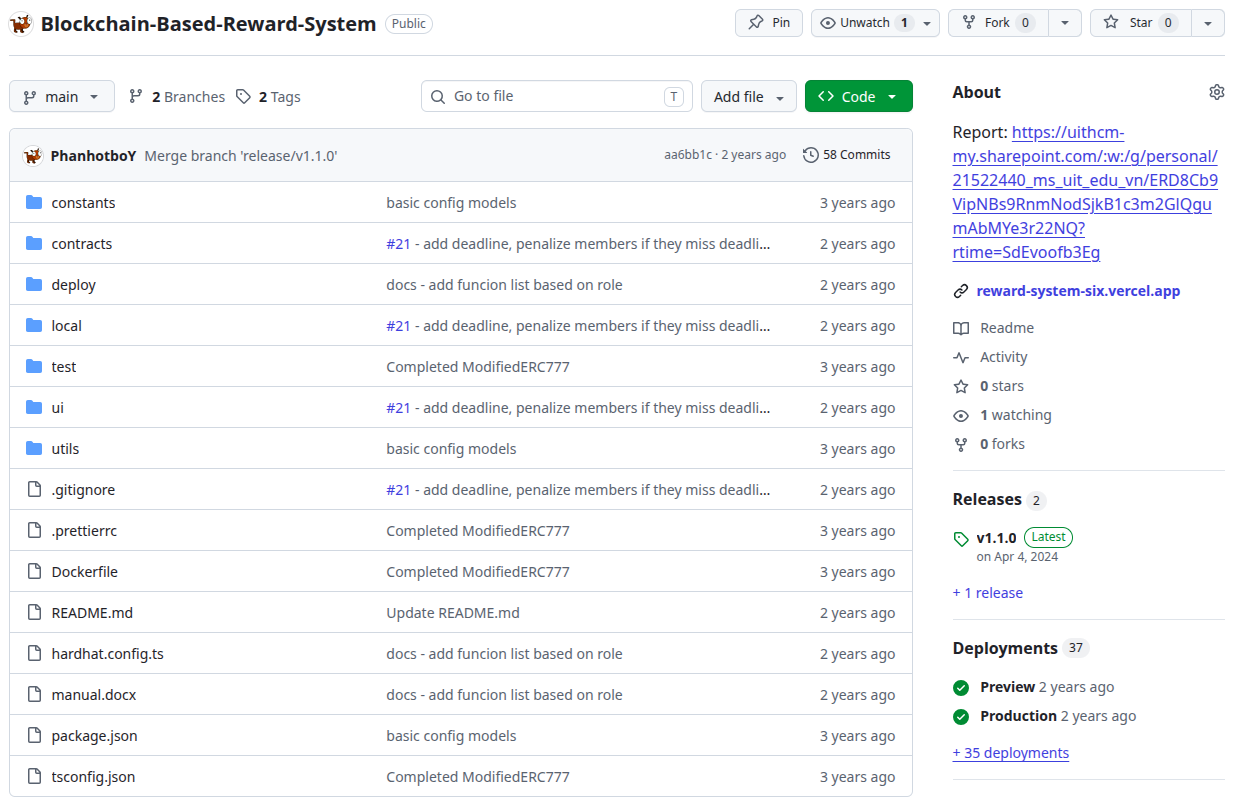The height and width of the screenshot is (802, 1239).
Task: Toggle Unwatch on the repository
Action: coord(865,23)
